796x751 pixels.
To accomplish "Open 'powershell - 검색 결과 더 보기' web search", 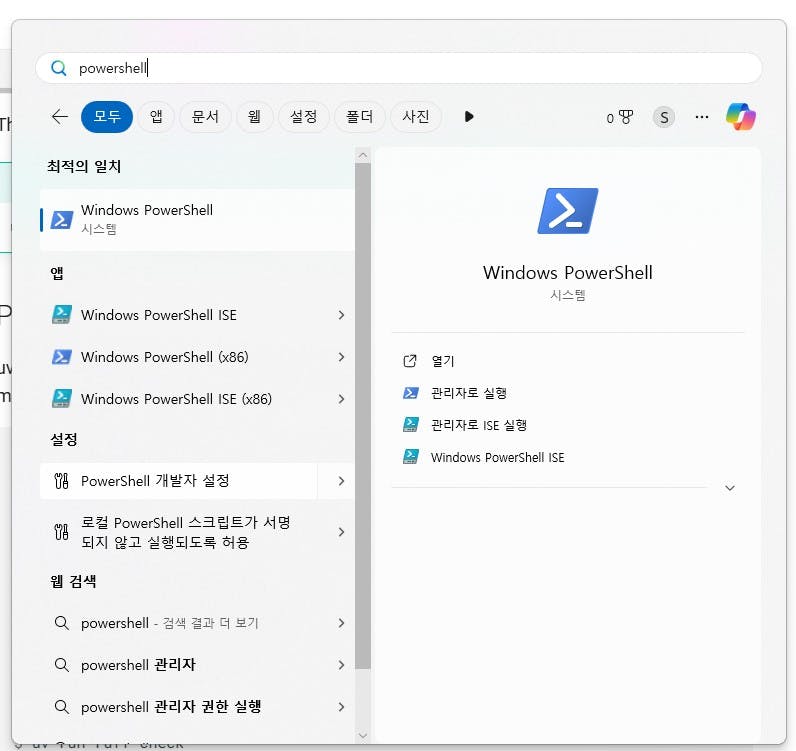I will 197,623.
